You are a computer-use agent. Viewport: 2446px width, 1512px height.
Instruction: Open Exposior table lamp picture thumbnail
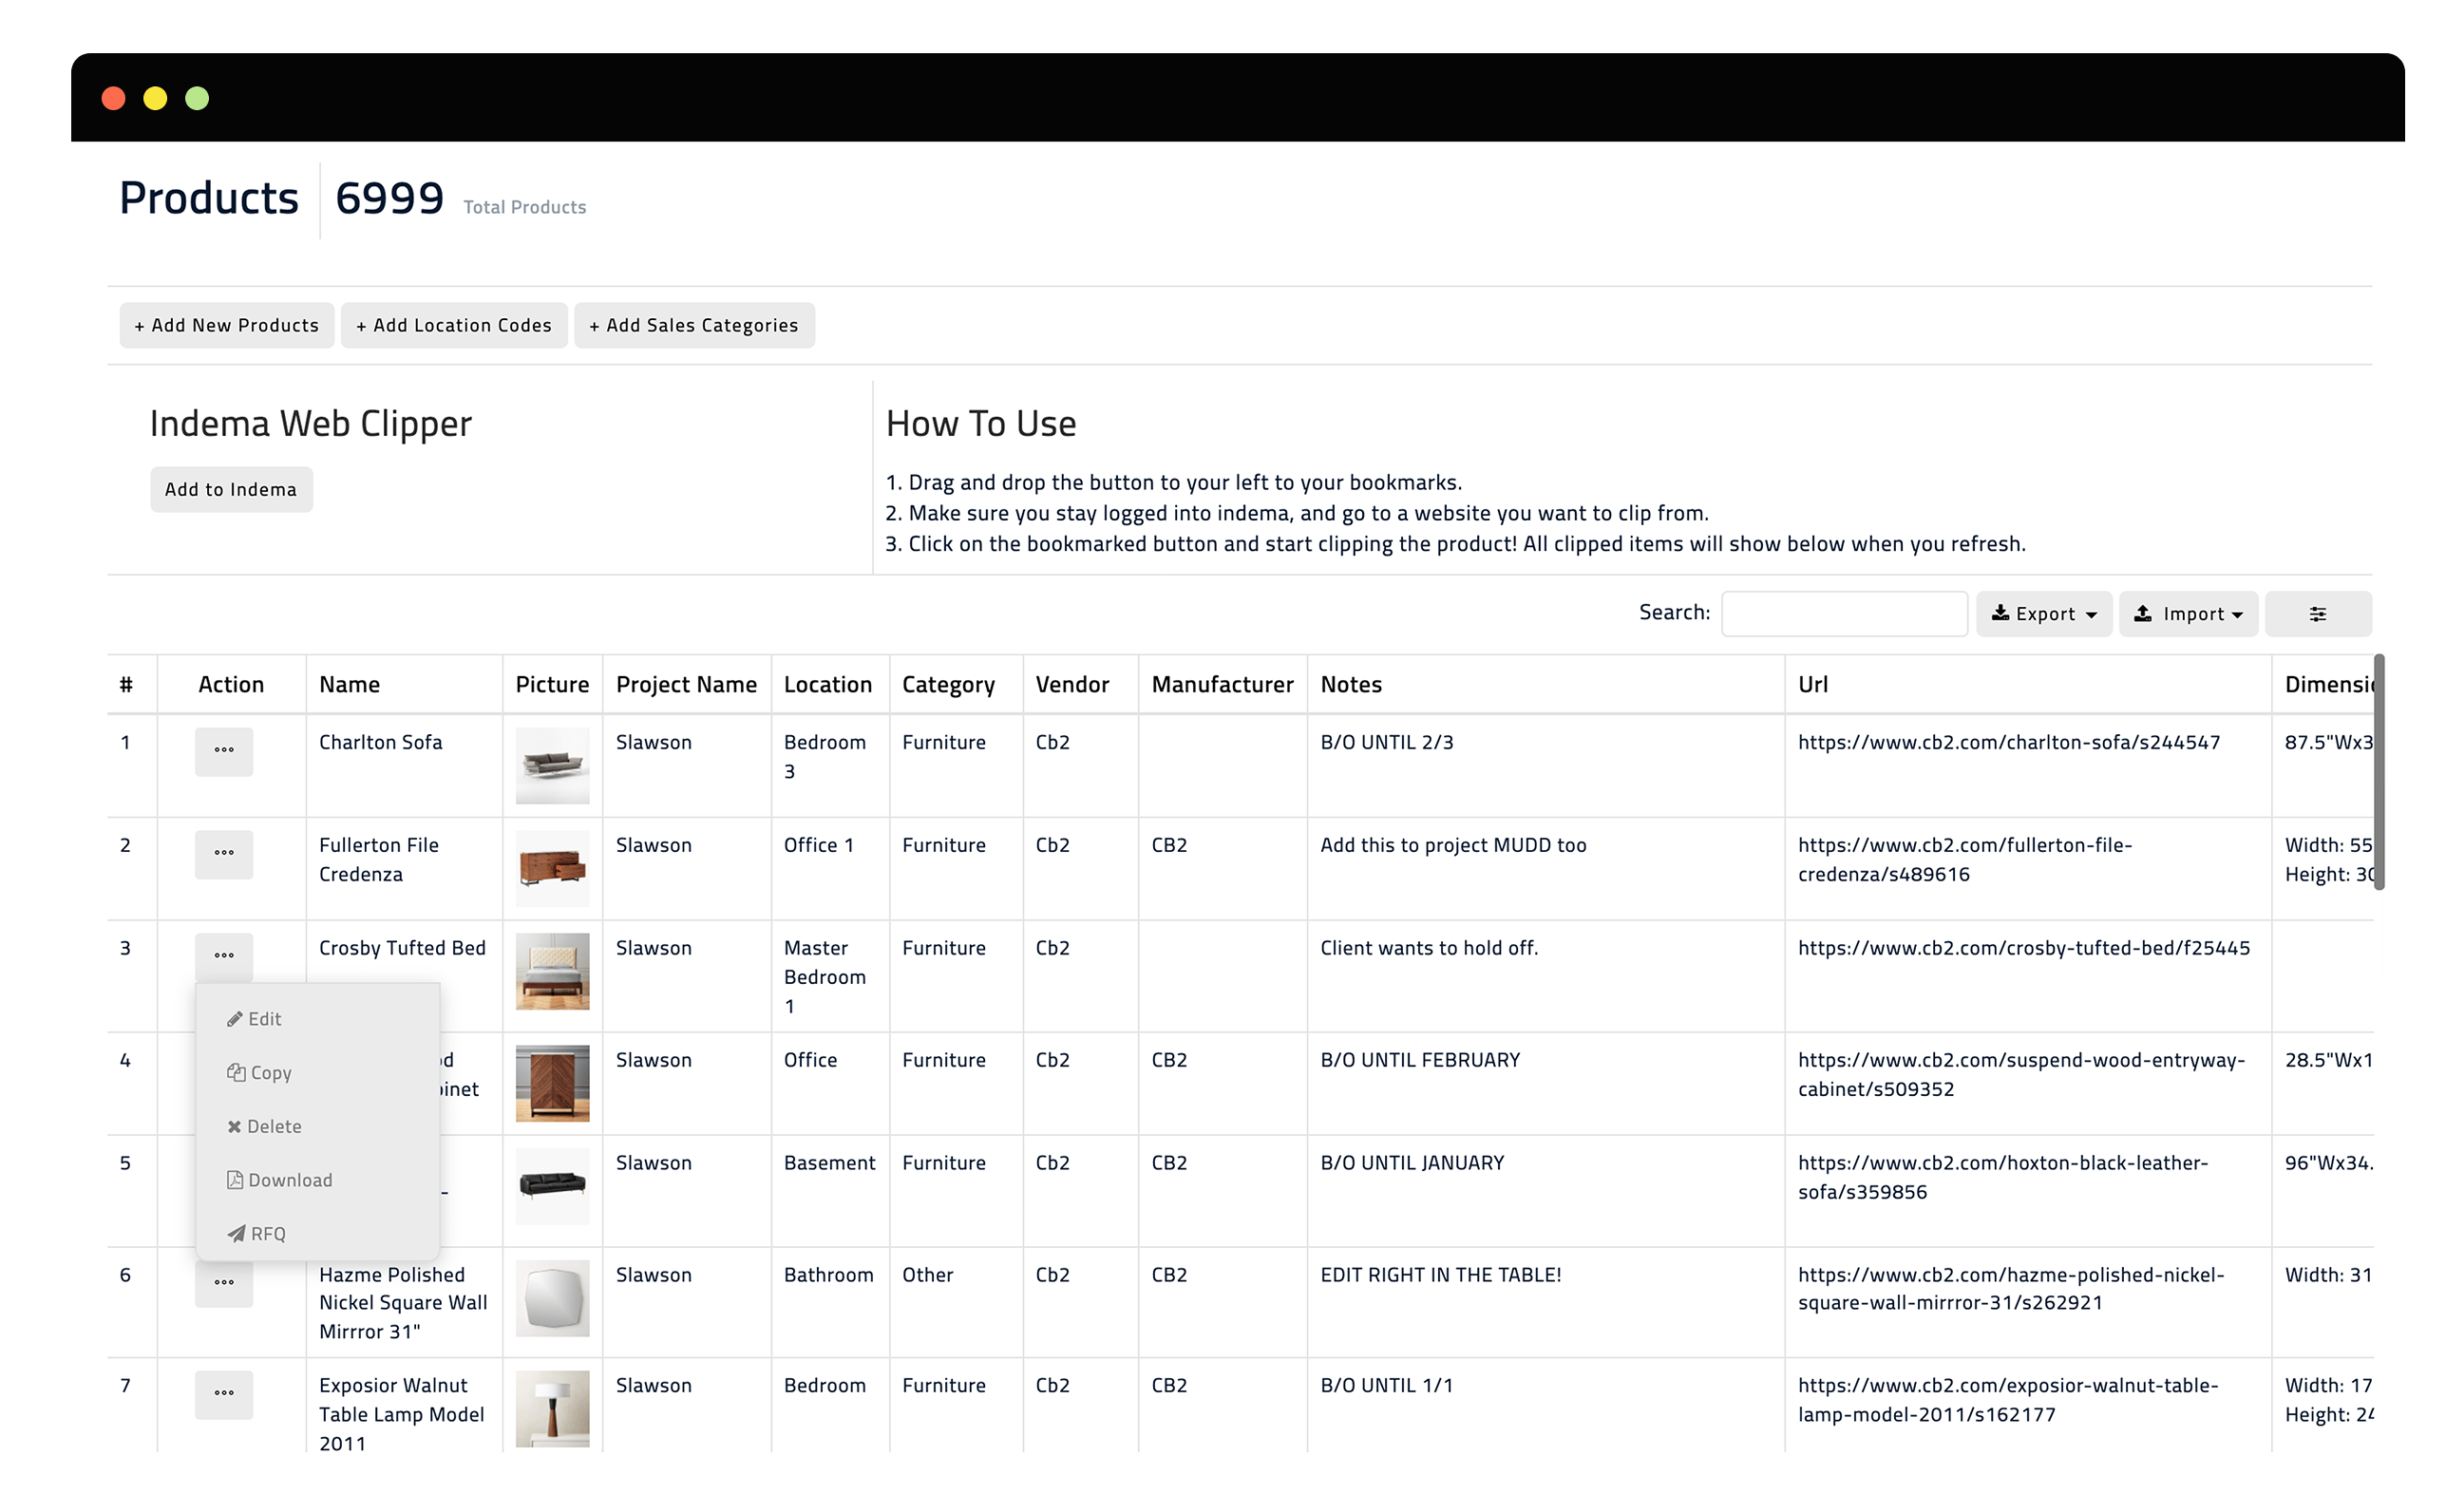(x=552, y=1409)
